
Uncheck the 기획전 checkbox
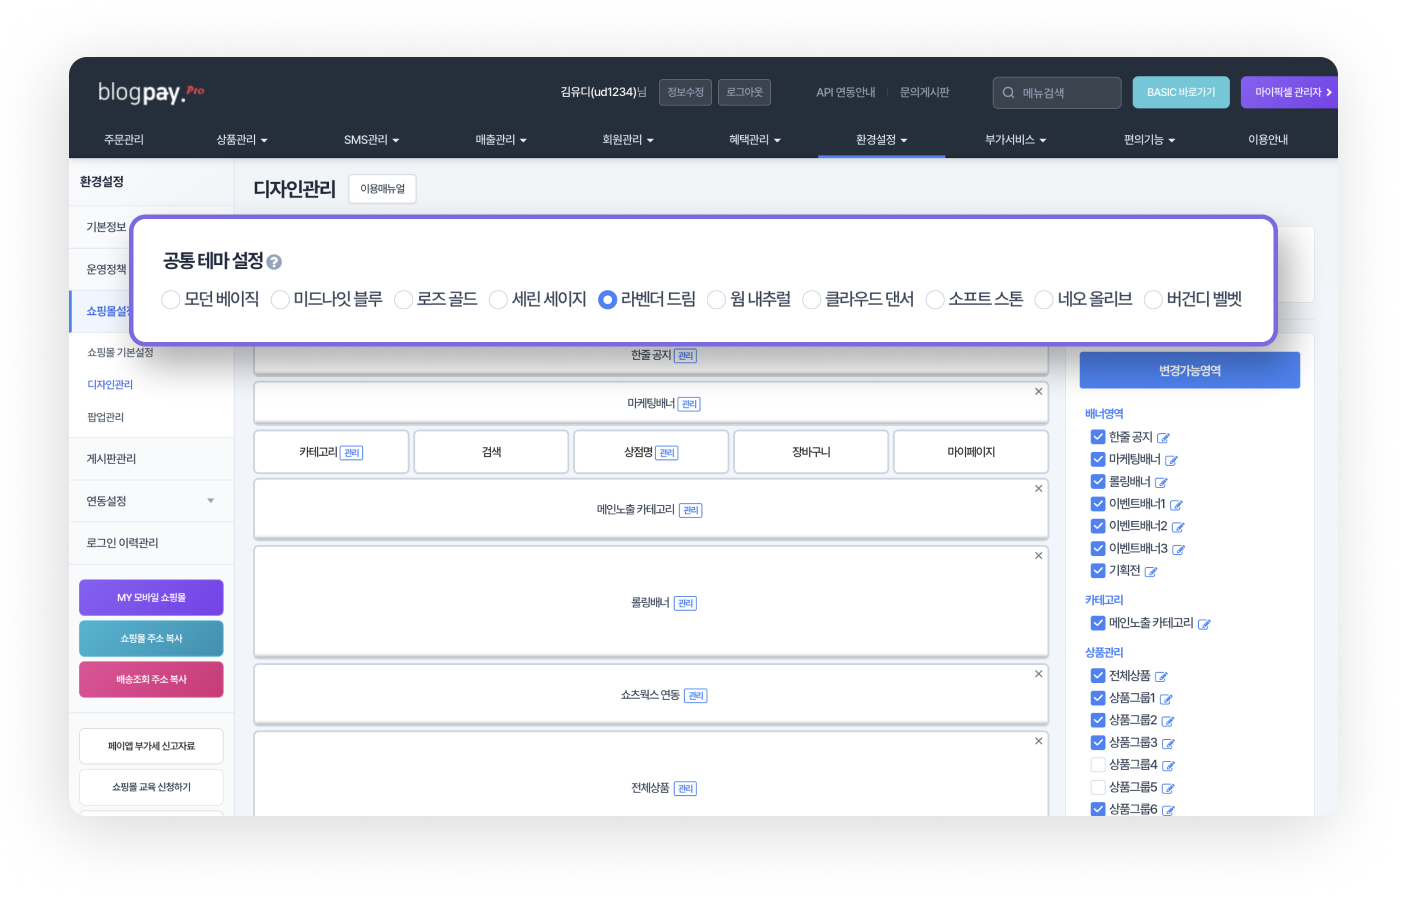(x=1098, y=570)
